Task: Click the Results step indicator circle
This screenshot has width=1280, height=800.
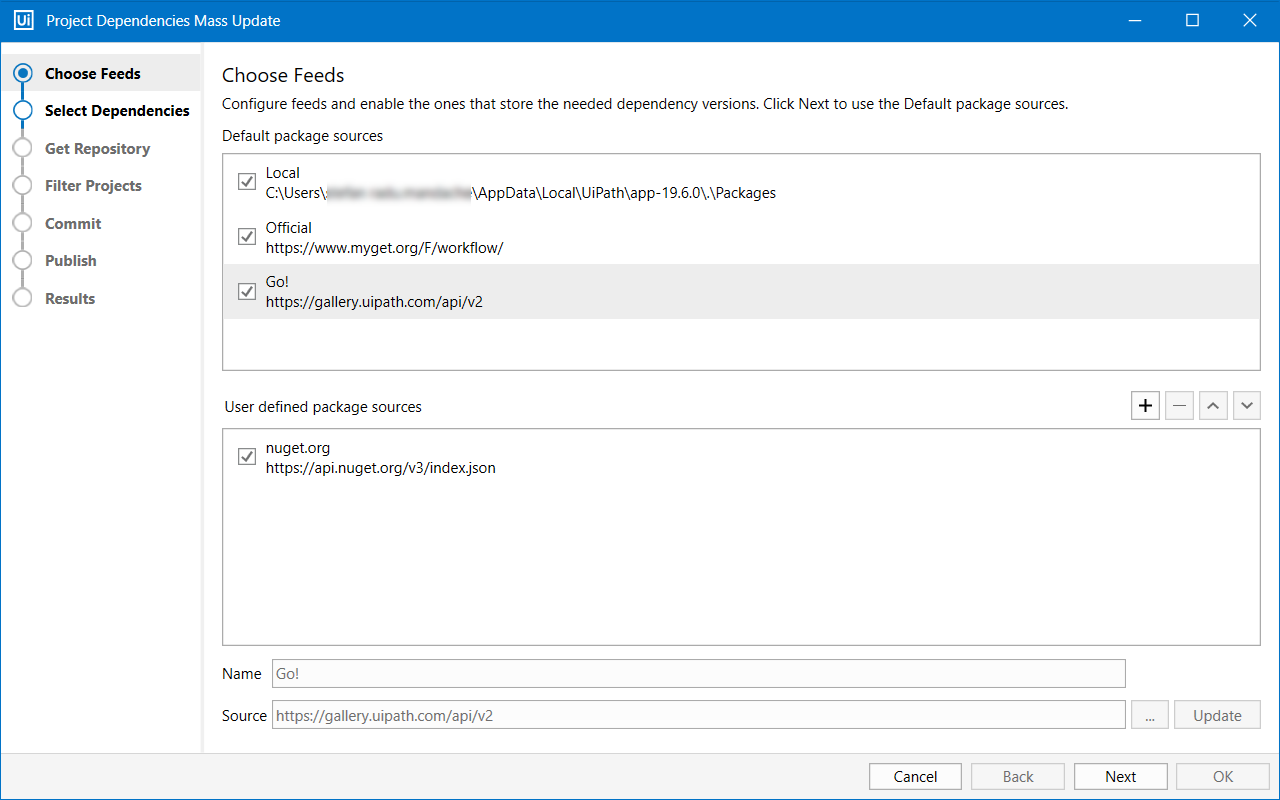Action: 22,298
